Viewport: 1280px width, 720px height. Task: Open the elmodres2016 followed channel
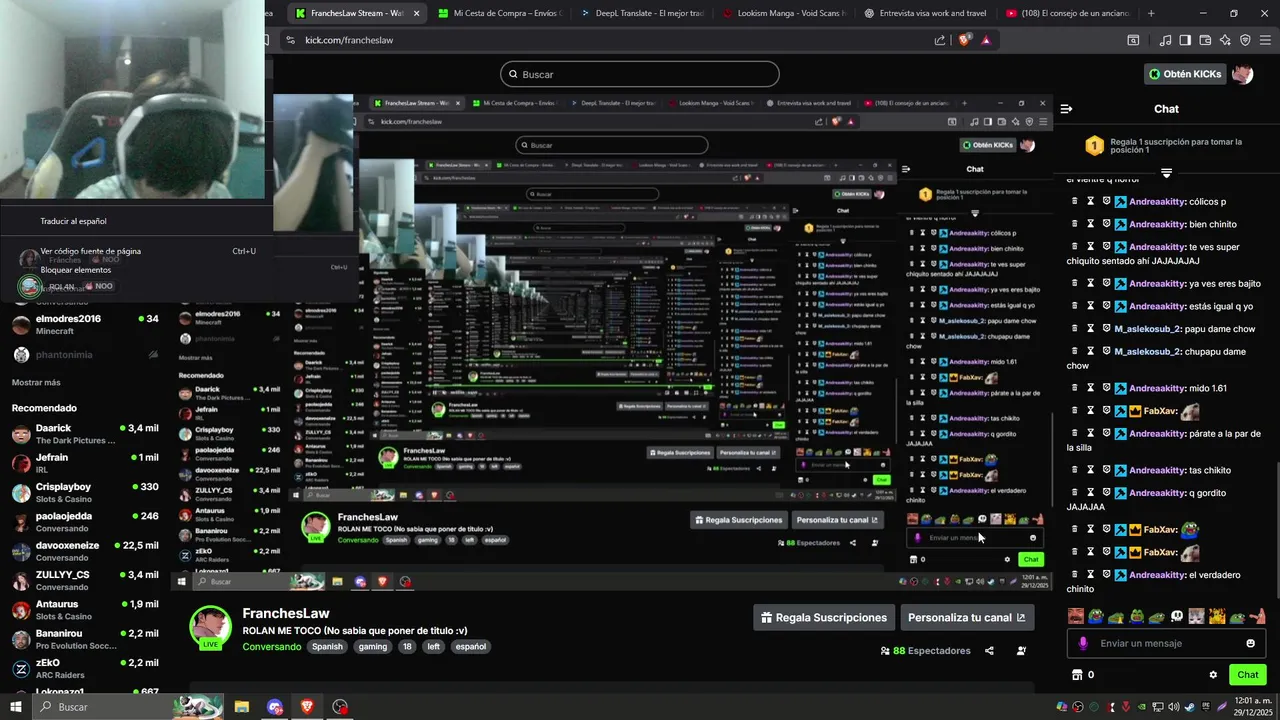point(85,325)
